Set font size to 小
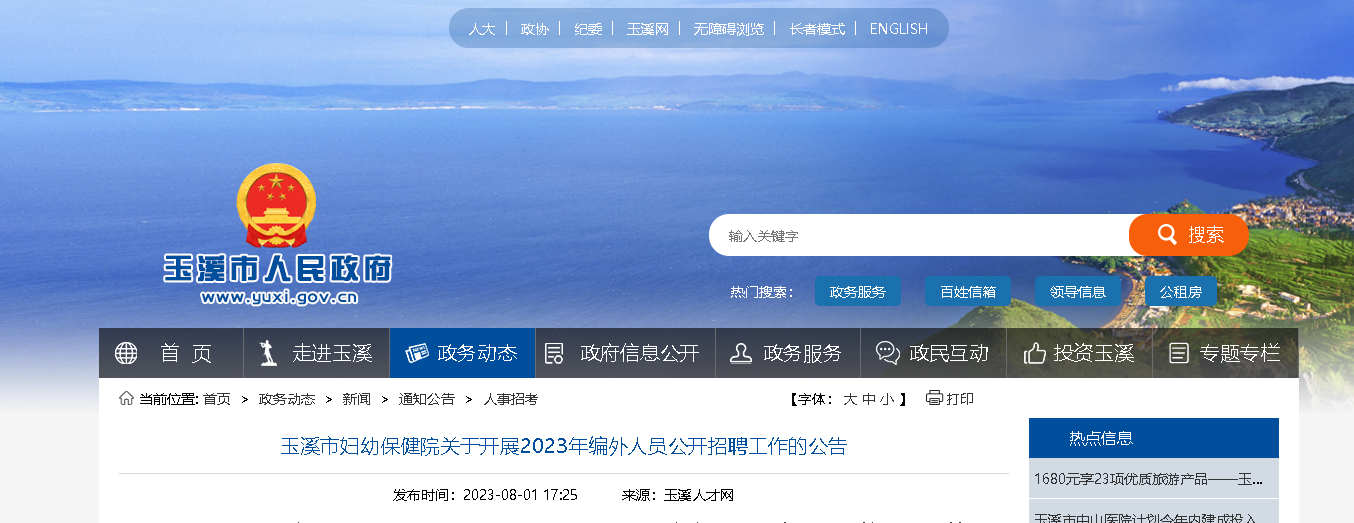The width and height of the screenshot is (1354, 523). pyautogui.click(x=887, y=399)
